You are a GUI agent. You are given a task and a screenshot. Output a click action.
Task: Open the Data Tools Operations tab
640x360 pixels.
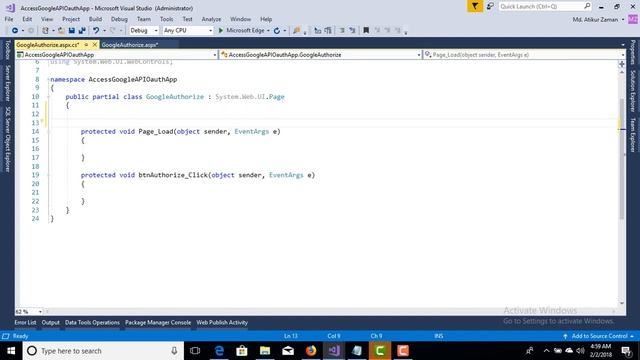(92, 322)
